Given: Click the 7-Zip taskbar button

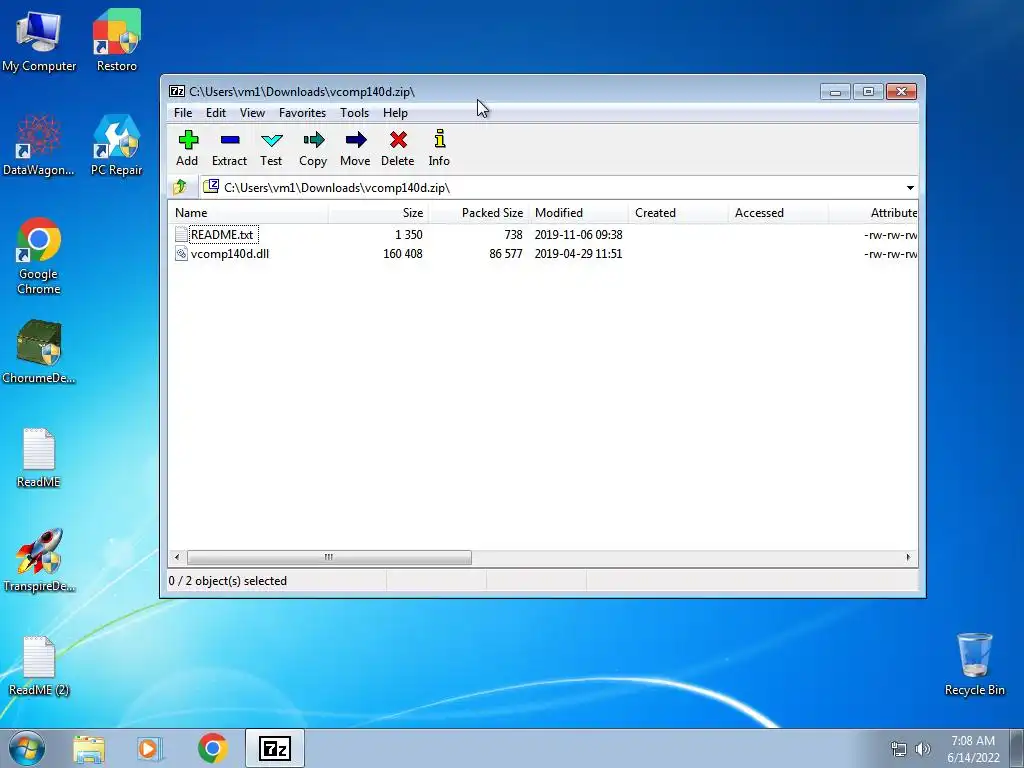Looking at the screenshot, I should click(x=275, y=748).
